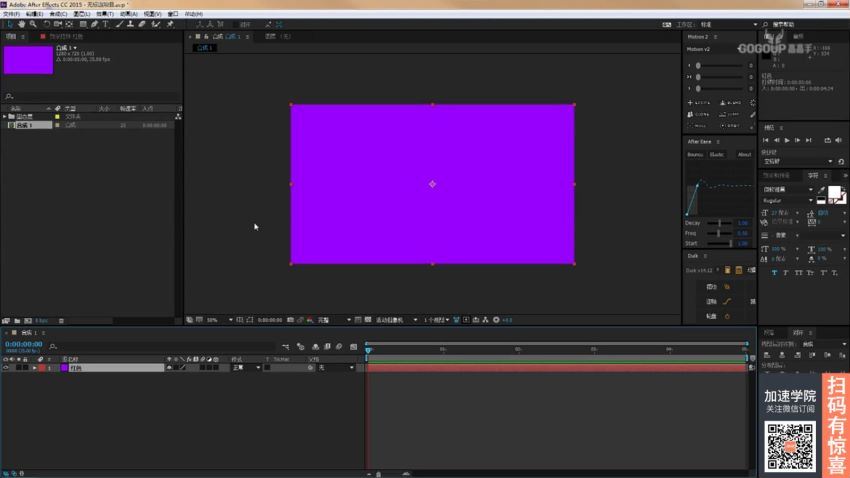Select the Clone Stamp tool
This screenshot has width=850, height=478.
(131, 24)
